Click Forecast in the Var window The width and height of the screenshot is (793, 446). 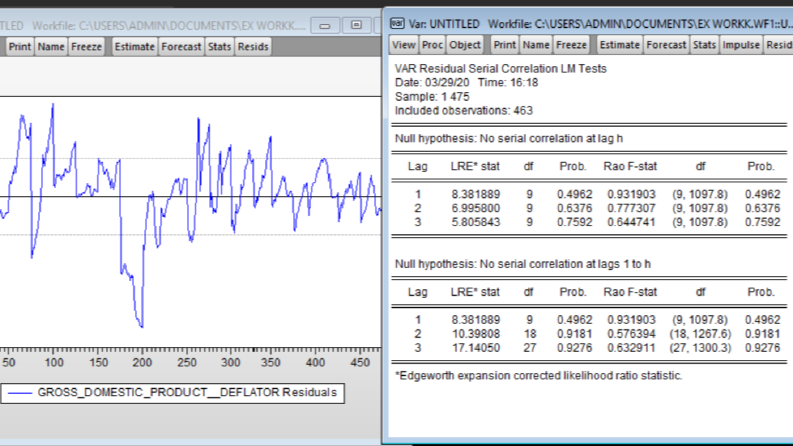[666, 45]
